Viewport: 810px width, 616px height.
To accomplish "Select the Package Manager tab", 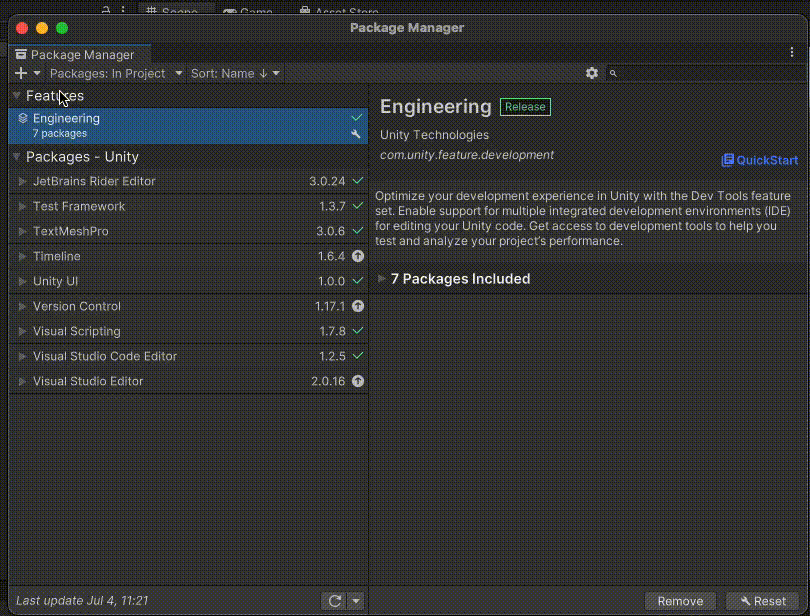I will tap(78, 54).
